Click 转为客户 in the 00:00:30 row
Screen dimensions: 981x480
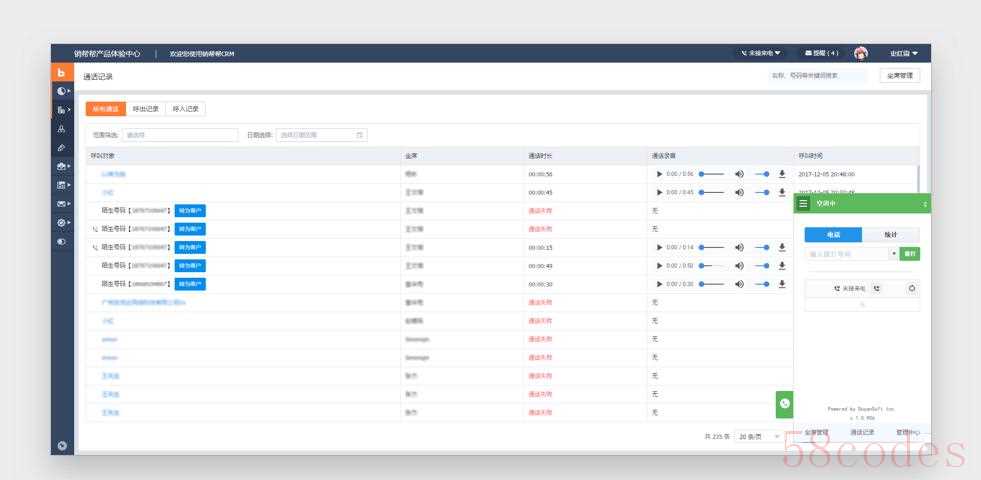[x=190, y=284]
